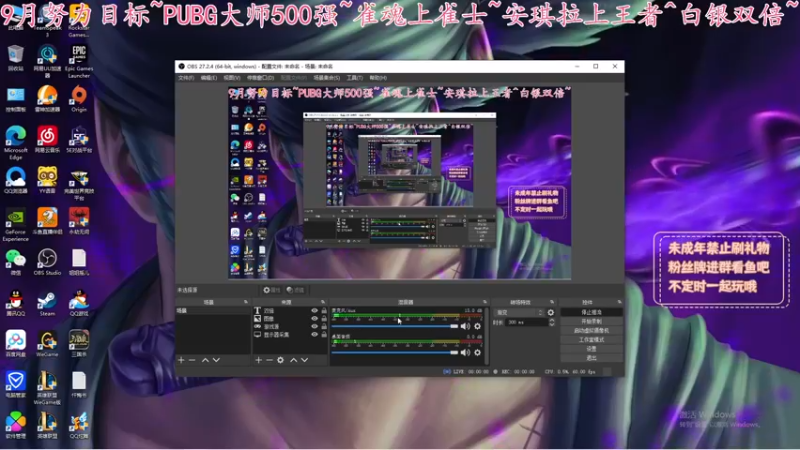Open YY voice raccoon desktop icon
Screen dimensions: 800x450
(47, 180)
